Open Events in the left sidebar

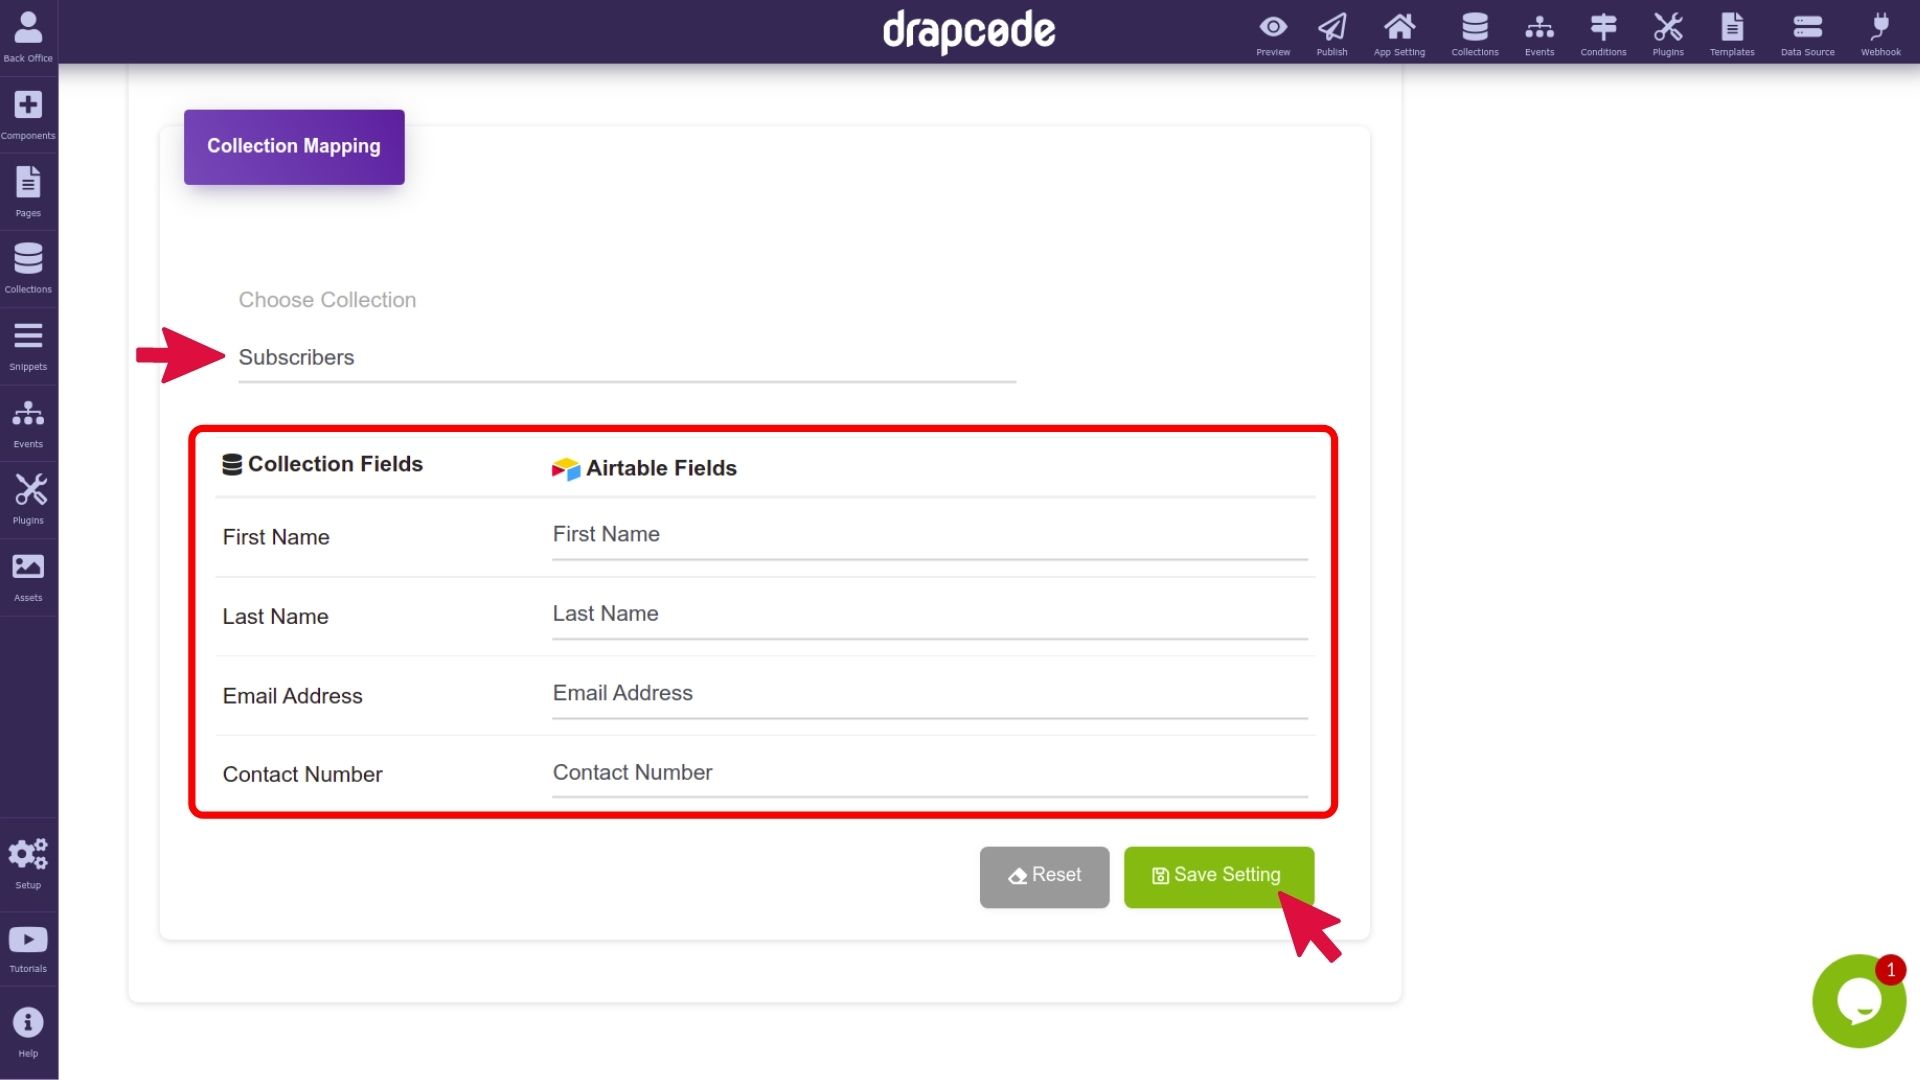tap(28, 424)
